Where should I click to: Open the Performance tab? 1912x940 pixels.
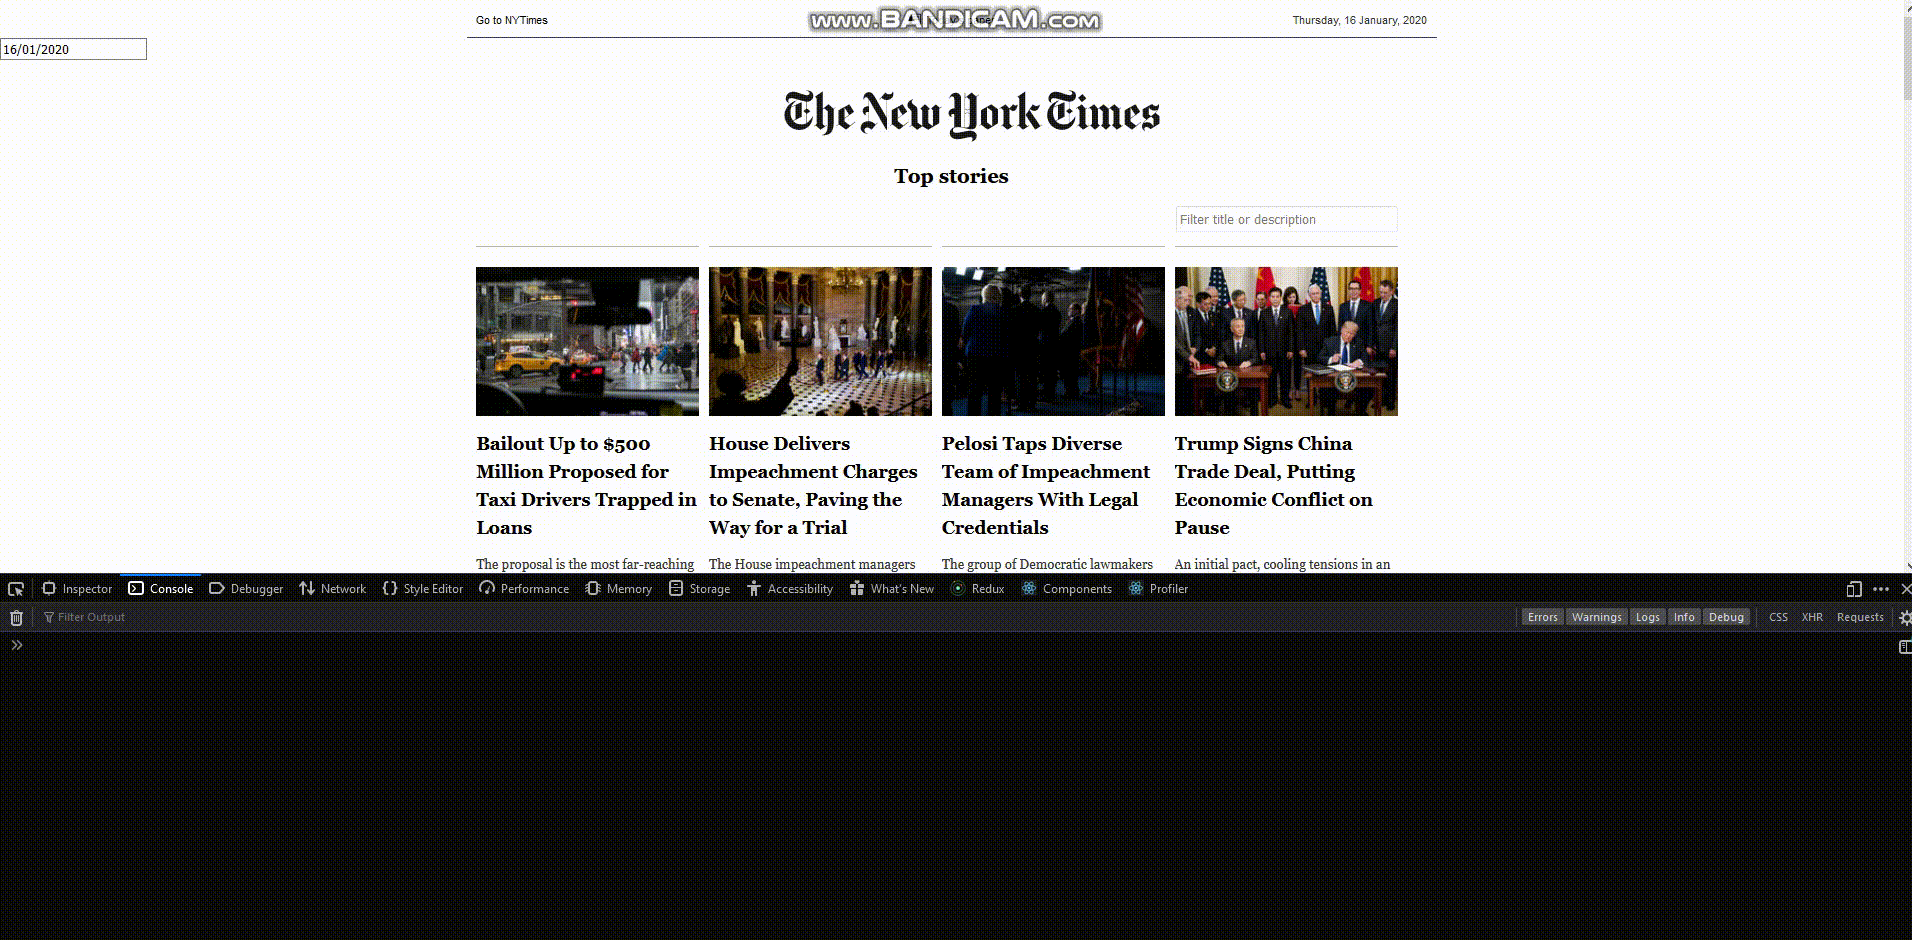[x=524, y=589]
